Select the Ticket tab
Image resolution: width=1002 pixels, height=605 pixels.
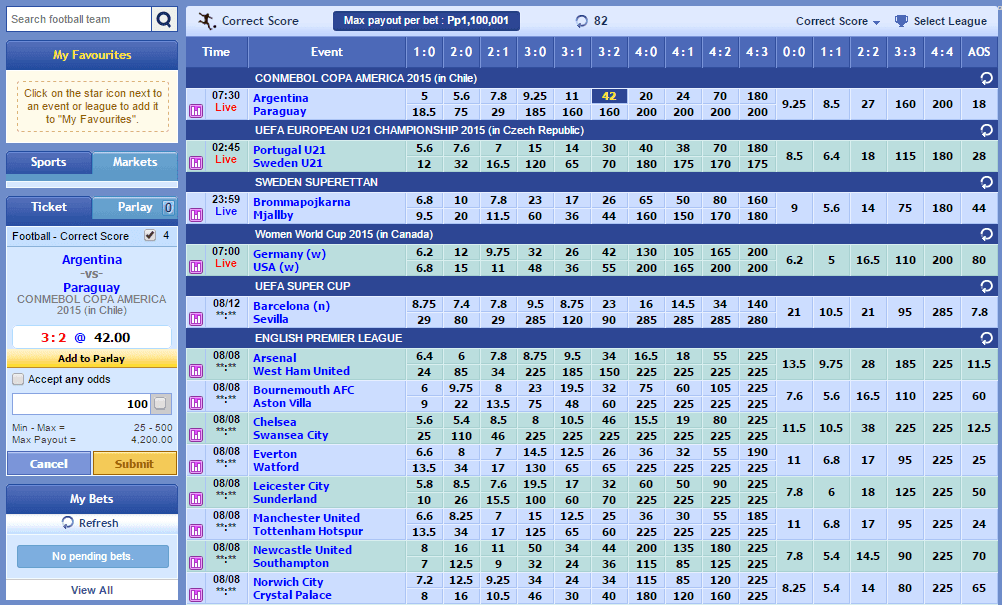pos(49,207)
